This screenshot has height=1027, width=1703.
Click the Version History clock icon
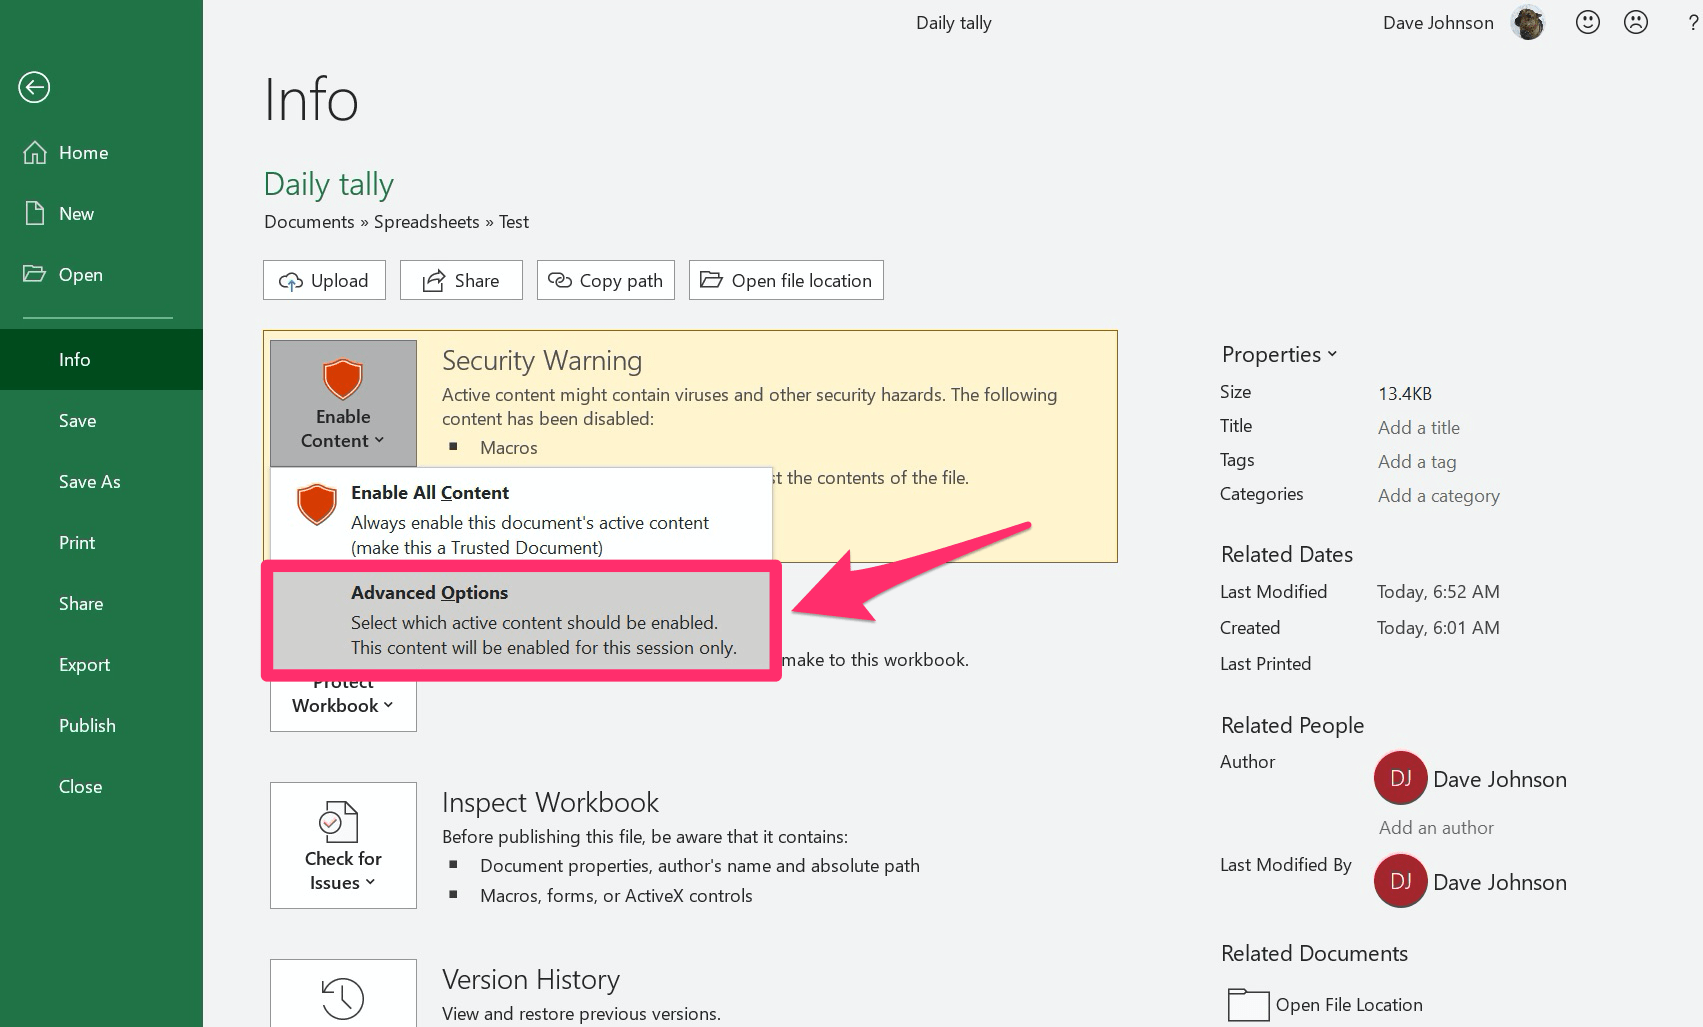(x=342, y=999)
